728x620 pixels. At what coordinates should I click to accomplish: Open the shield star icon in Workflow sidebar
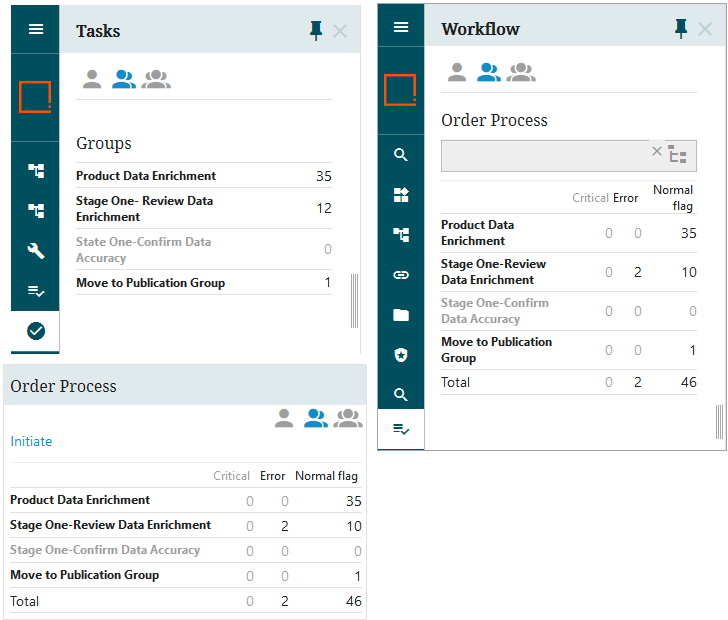click(x=401, y=355)
